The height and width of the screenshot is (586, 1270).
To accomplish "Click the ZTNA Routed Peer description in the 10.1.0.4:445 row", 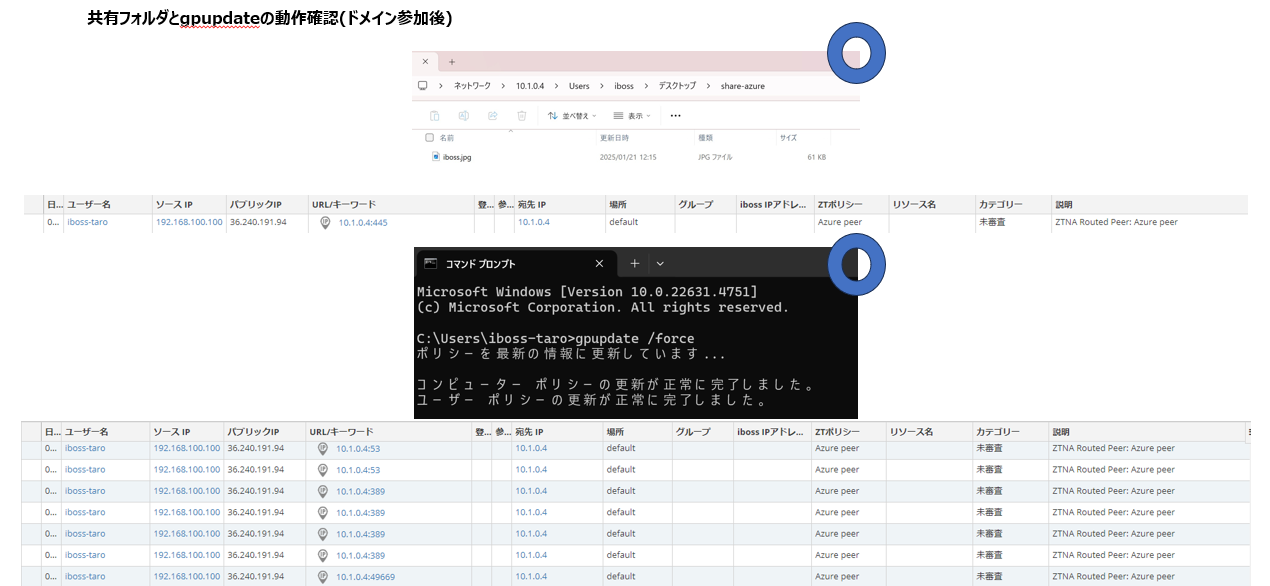I will (x=1116, y=222).
